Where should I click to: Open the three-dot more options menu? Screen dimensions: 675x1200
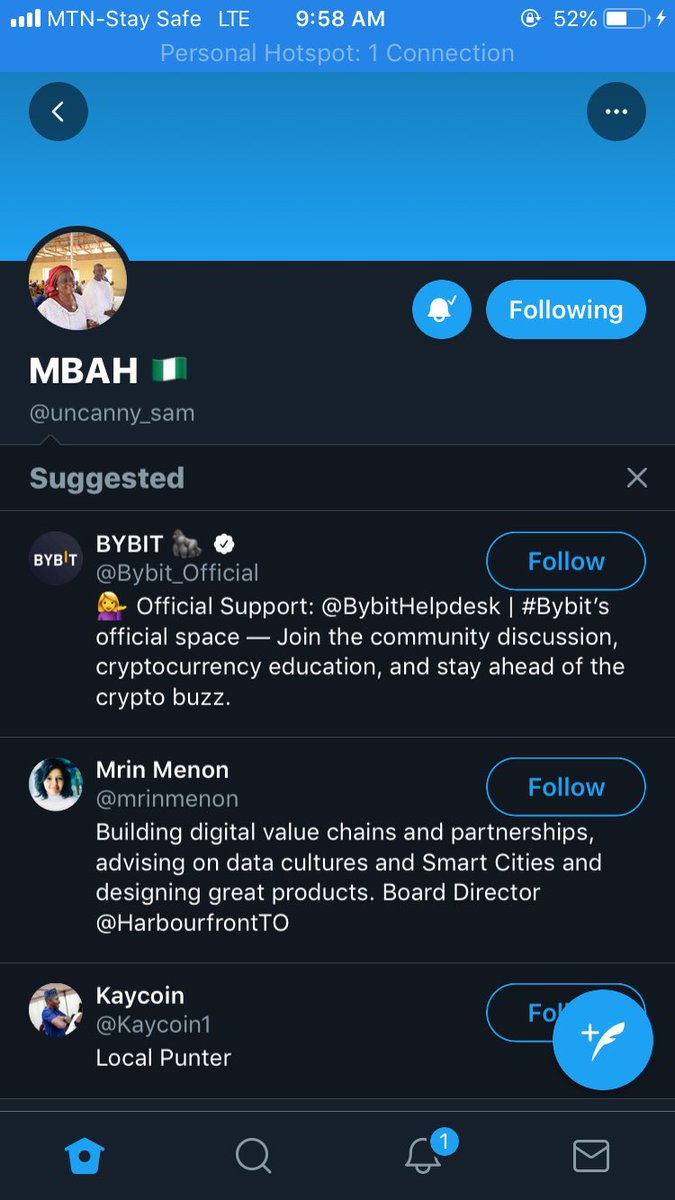tap(616, 111)
